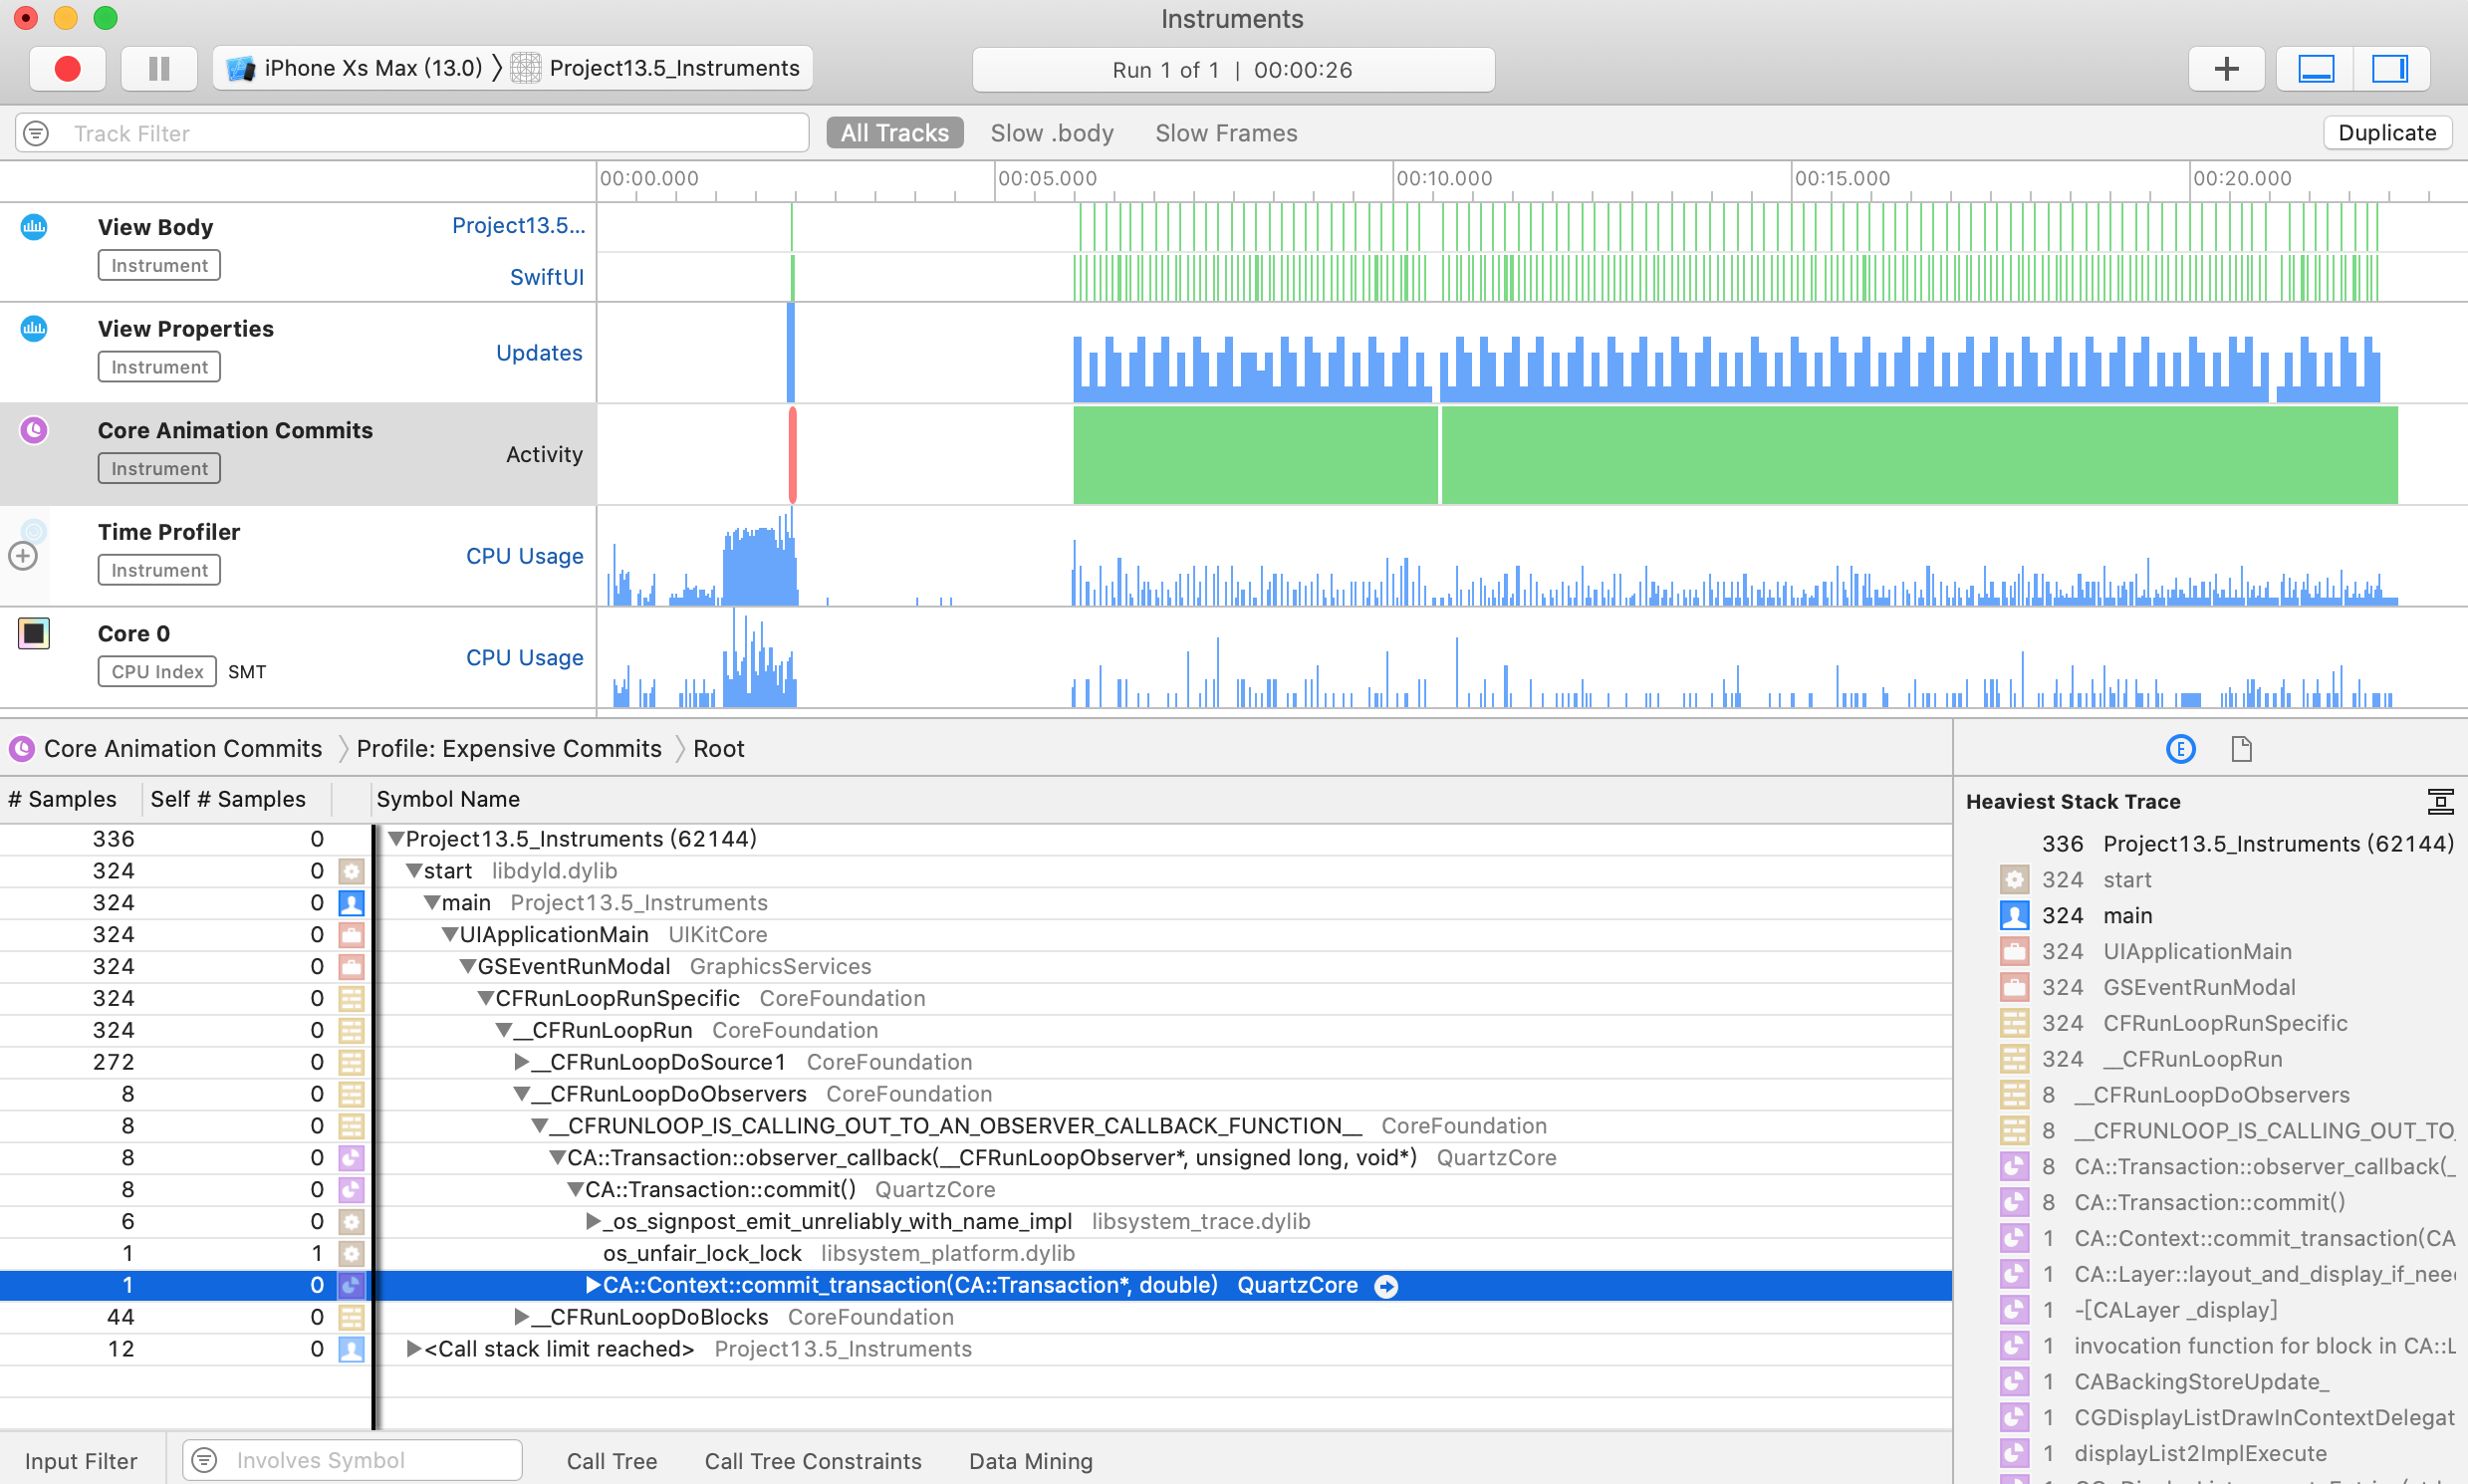Click icon beside start in stack trace

pyautogui.click(x=2014, y=880)
